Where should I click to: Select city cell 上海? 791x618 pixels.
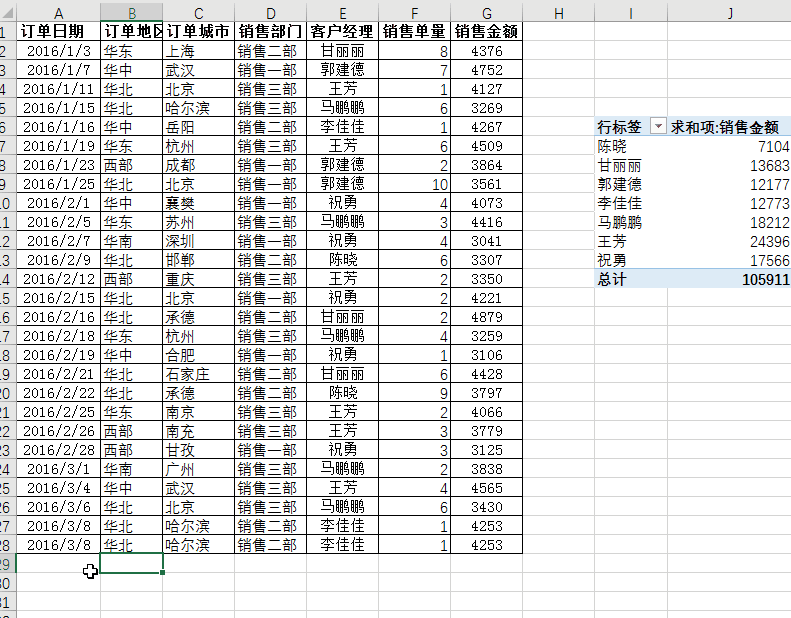[x=199, y=50]
